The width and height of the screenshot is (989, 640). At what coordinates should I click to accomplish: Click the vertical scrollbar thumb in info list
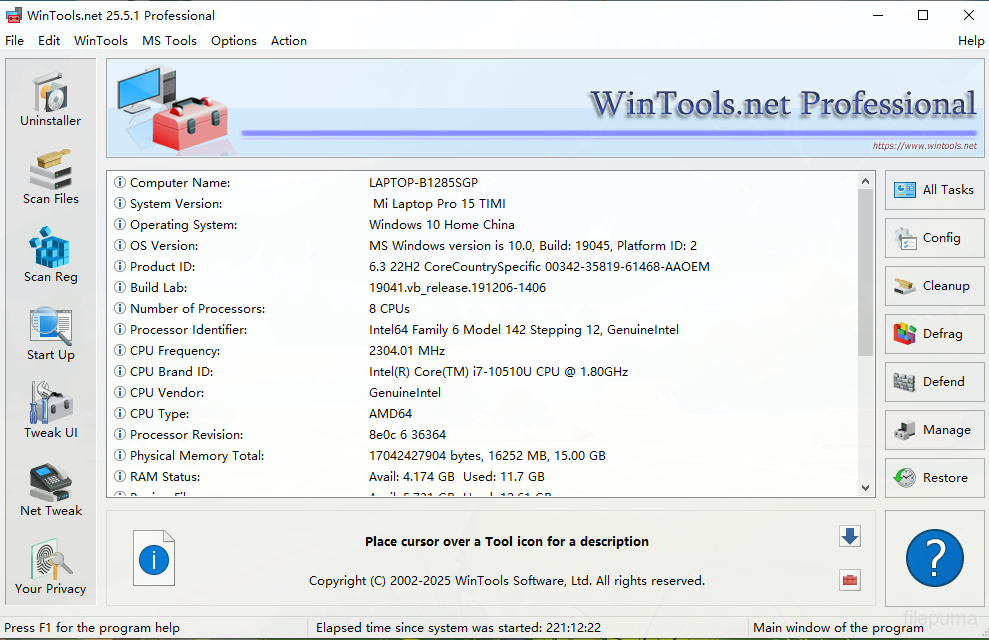pos(865,272)
